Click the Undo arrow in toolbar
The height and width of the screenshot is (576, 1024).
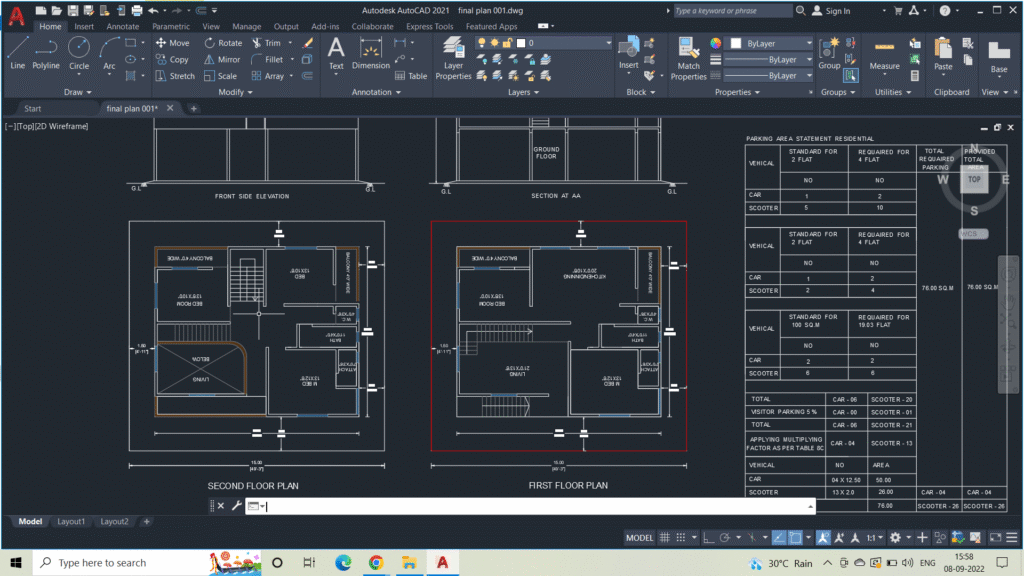pos(153,10)
